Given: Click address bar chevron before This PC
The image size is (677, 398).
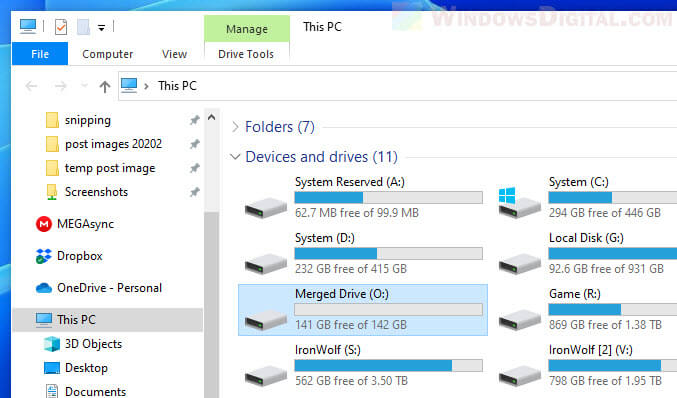Looking at the screenshot, I should [x=146, y=86].
